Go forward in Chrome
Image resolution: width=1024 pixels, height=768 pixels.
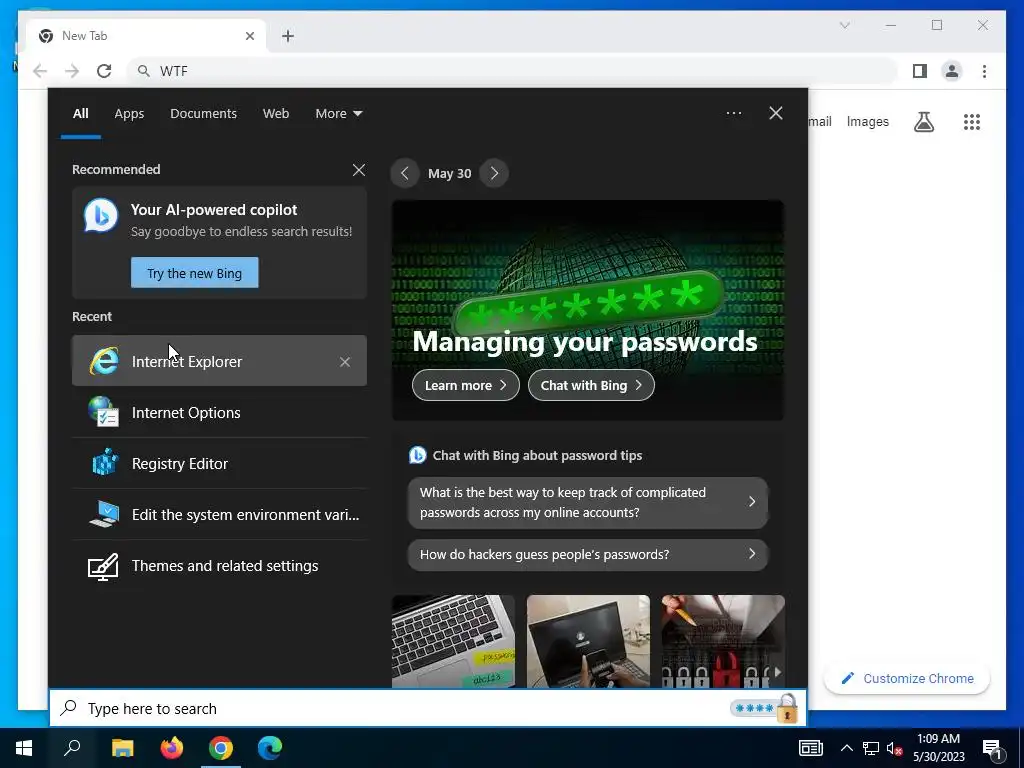72,71
